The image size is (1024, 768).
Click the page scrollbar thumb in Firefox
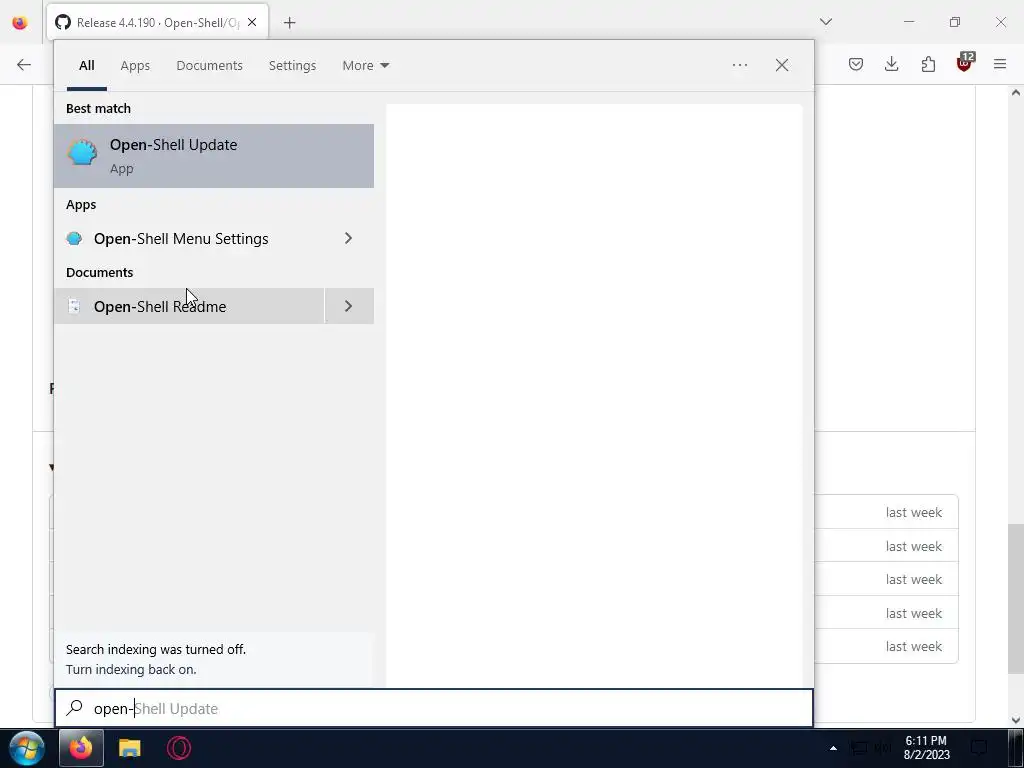[1016, 598]
